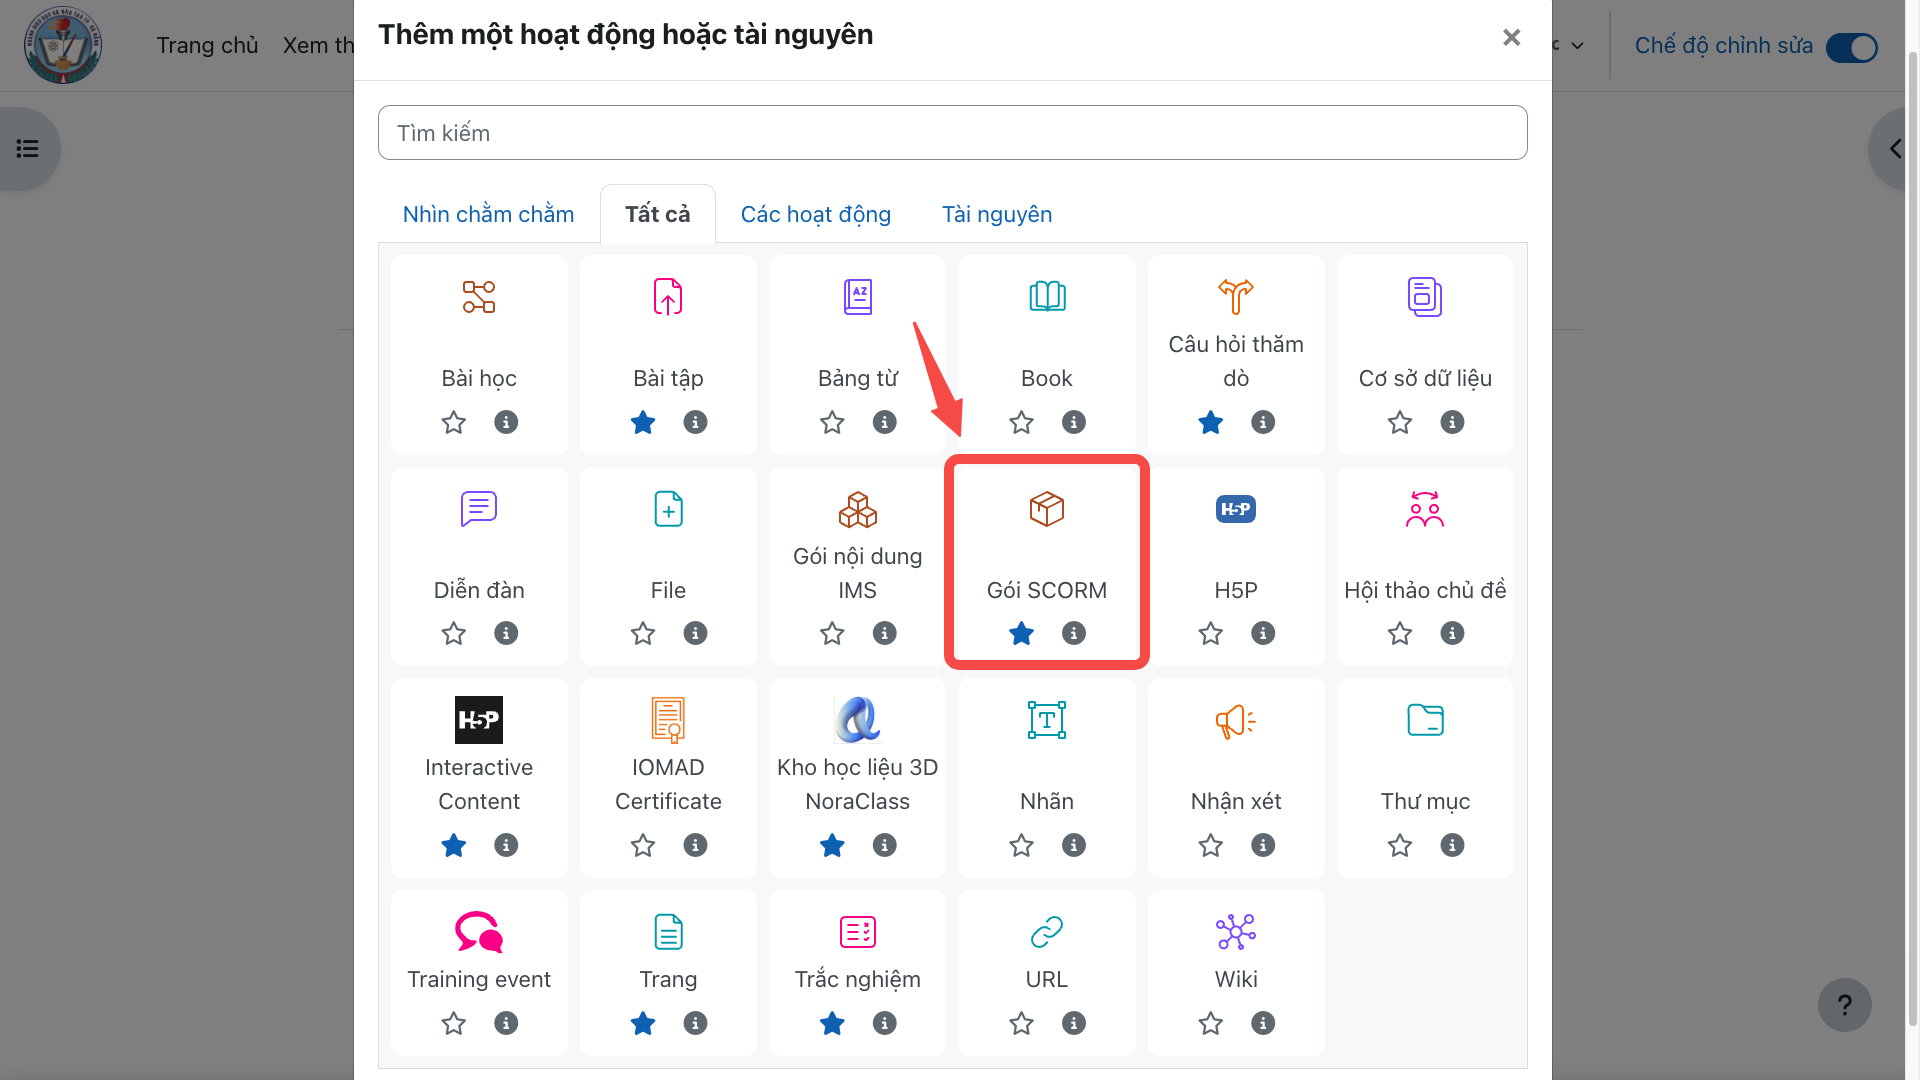Viewport: 1920px width, 1080px height.
Task: Choose the Trang page icon
Action: (668, 932)
